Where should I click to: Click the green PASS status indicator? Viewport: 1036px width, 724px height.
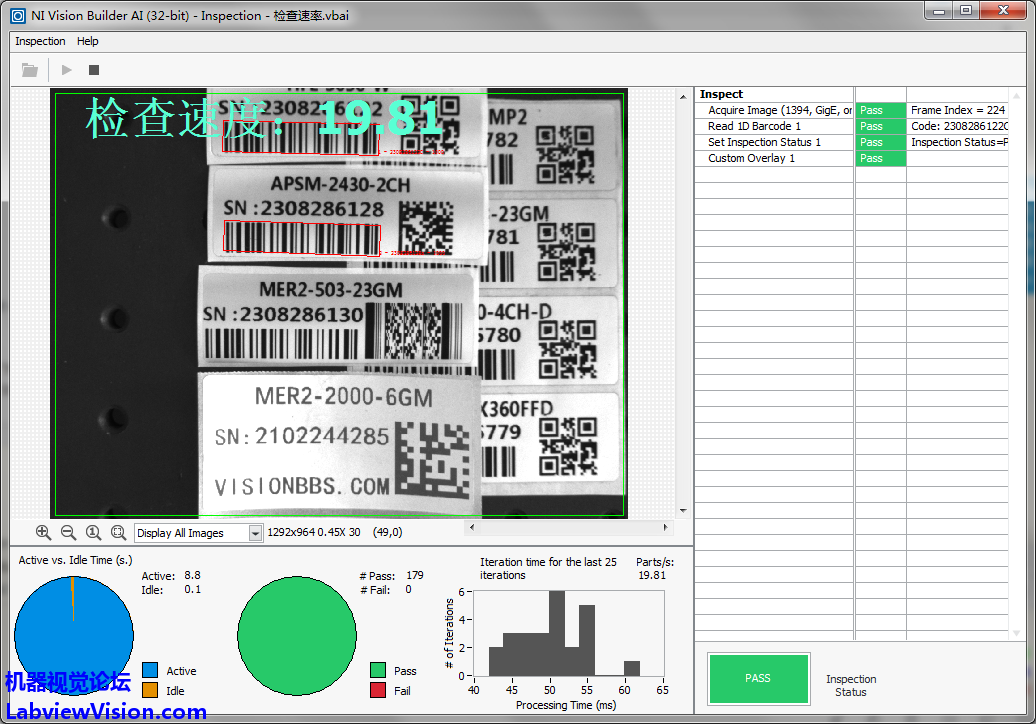[758, 678]
